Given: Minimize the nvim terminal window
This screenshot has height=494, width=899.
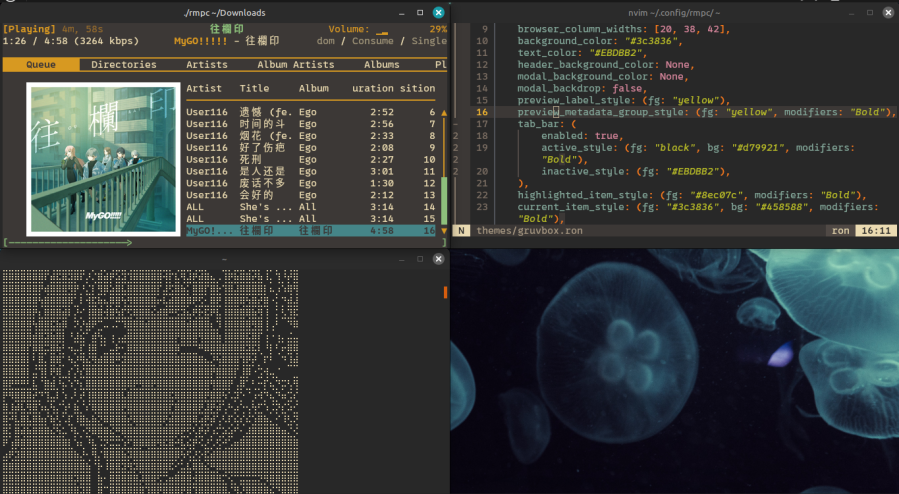Looking at the screenshot, I should coord(852,13).
